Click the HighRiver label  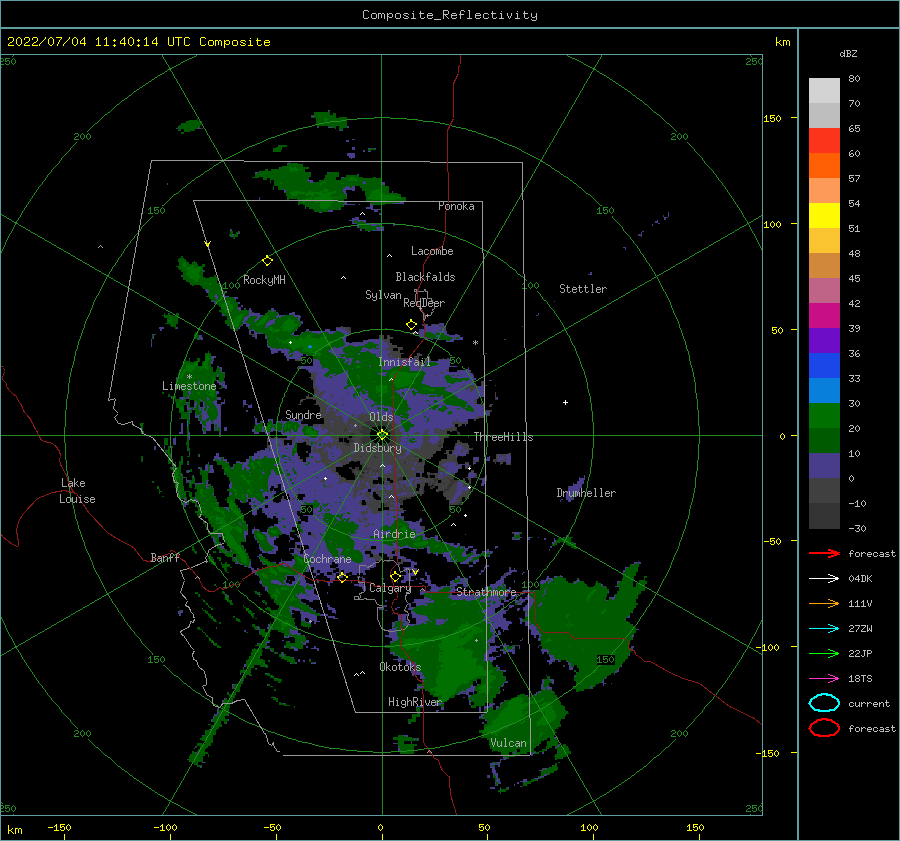point(415,702)
